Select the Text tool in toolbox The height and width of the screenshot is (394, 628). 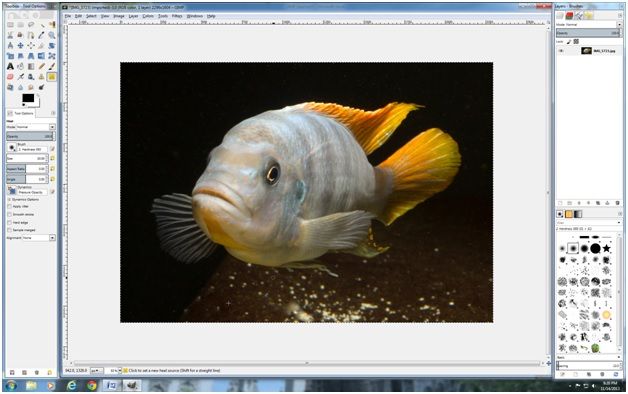click(x=10, y=66)
